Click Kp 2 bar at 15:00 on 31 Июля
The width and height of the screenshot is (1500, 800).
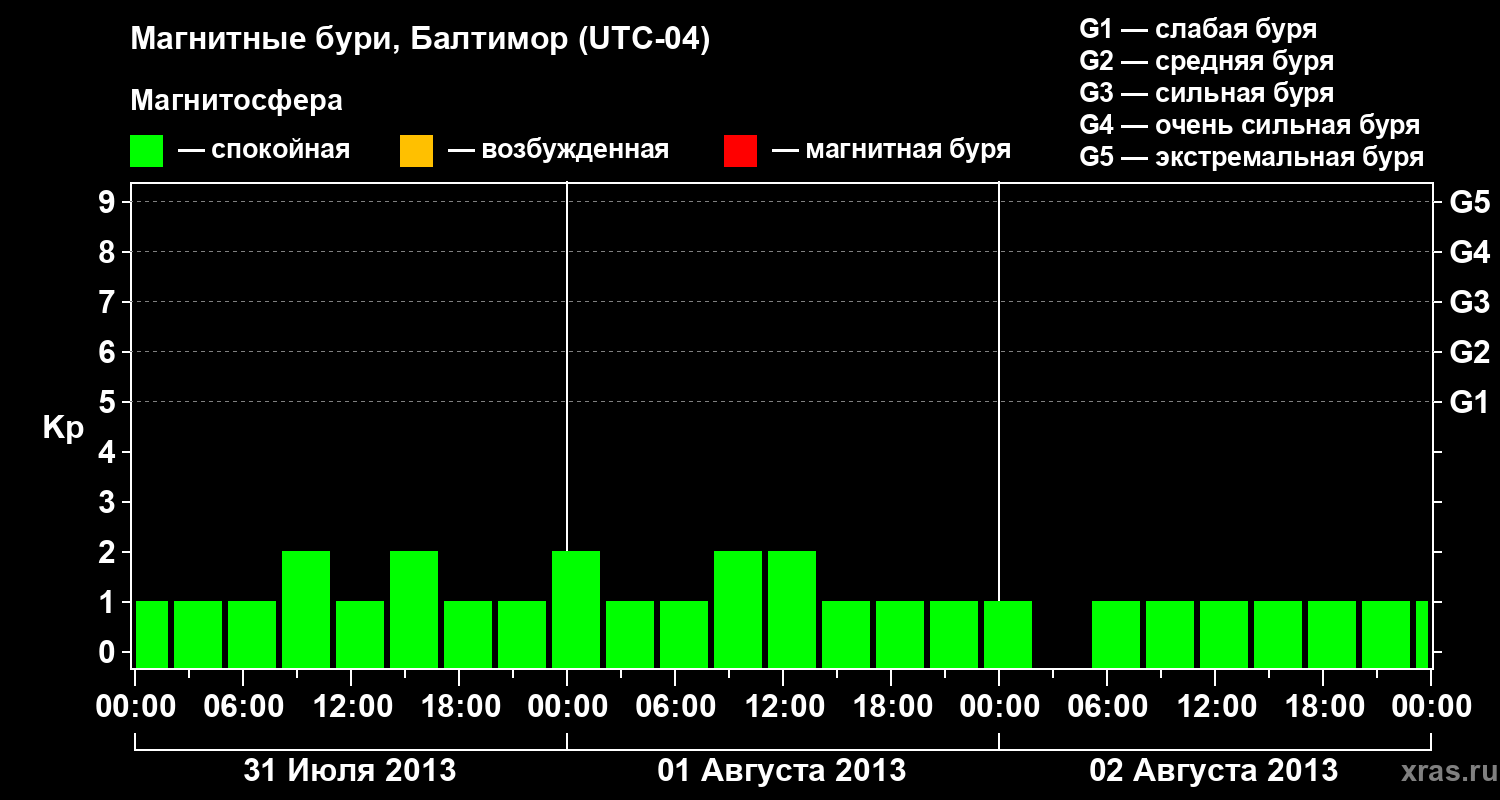(414, 609)
